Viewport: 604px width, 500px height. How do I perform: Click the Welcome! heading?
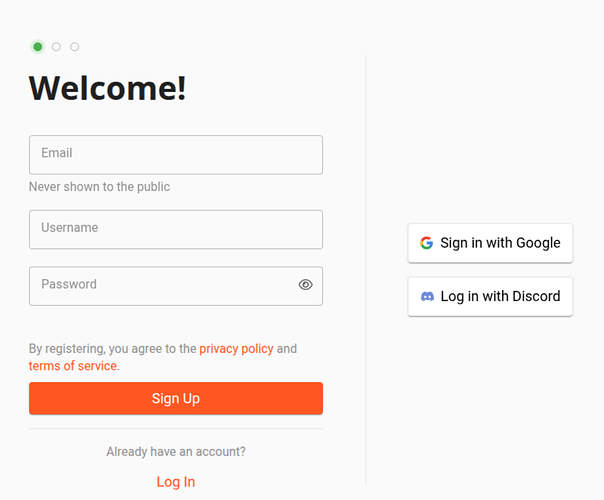click(107, 89)
